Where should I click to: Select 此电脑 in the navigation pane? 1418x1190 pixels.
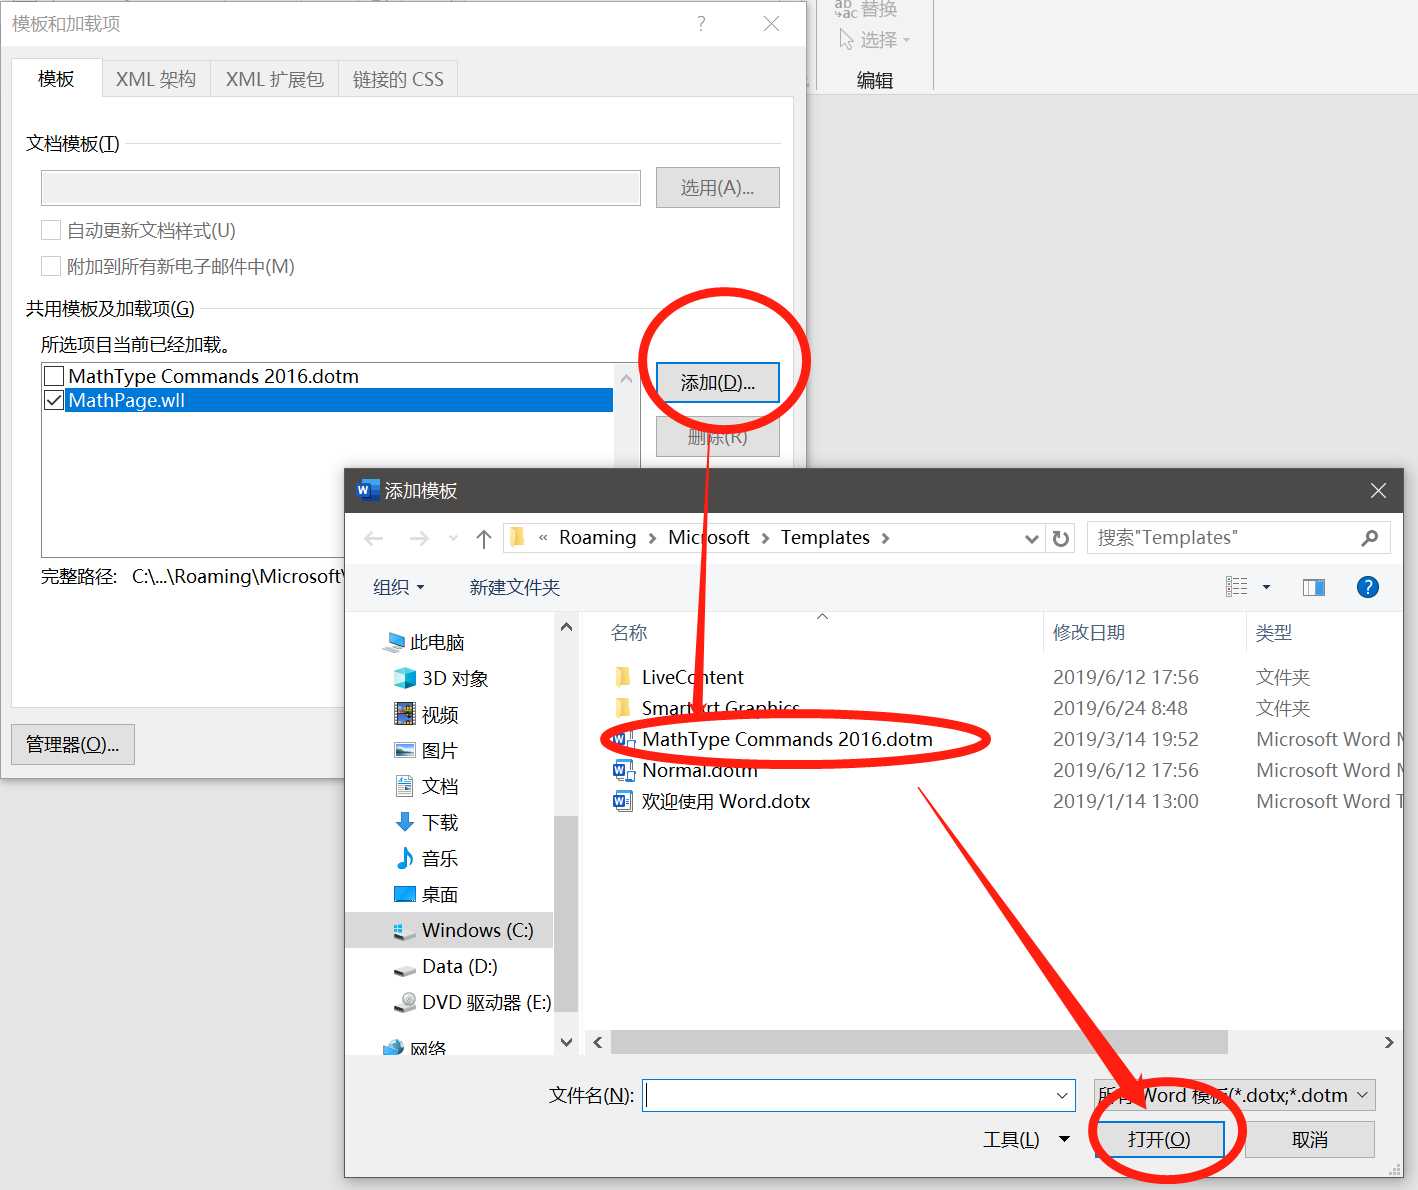pos(424,642)
